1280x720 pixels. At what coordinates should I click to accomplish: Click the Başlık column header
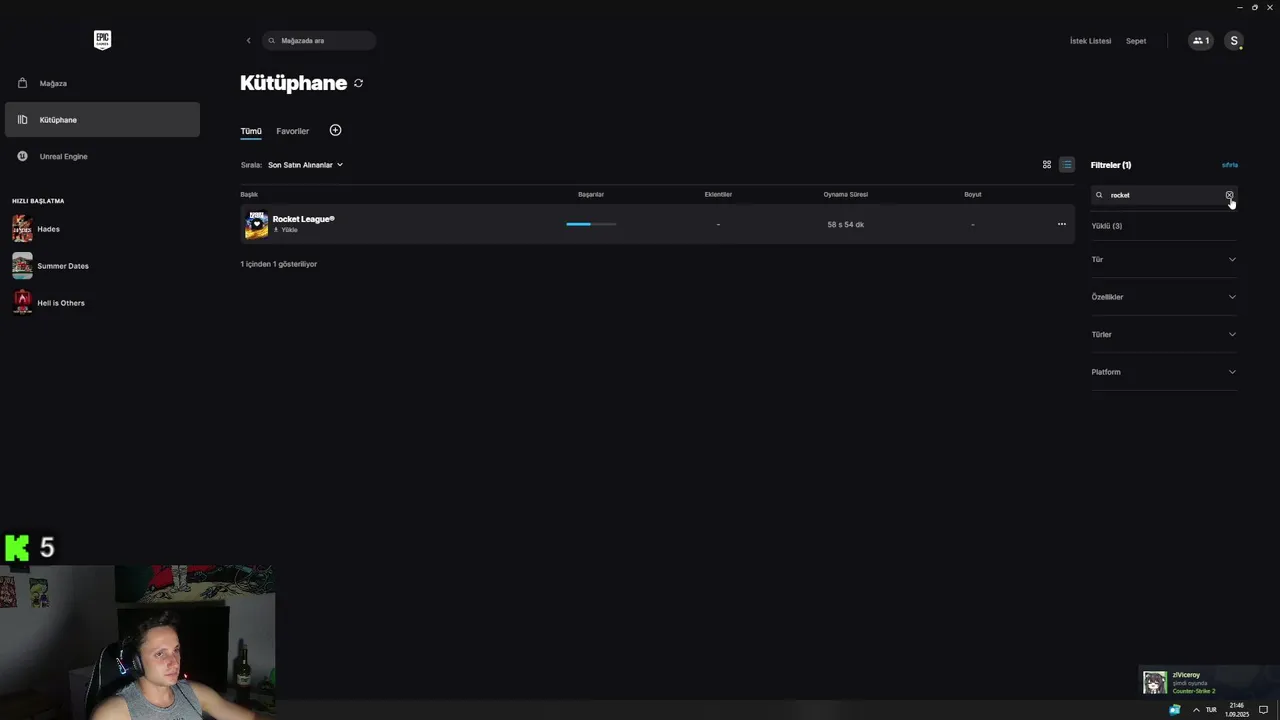pyautogui.click(x=249, y=194)
